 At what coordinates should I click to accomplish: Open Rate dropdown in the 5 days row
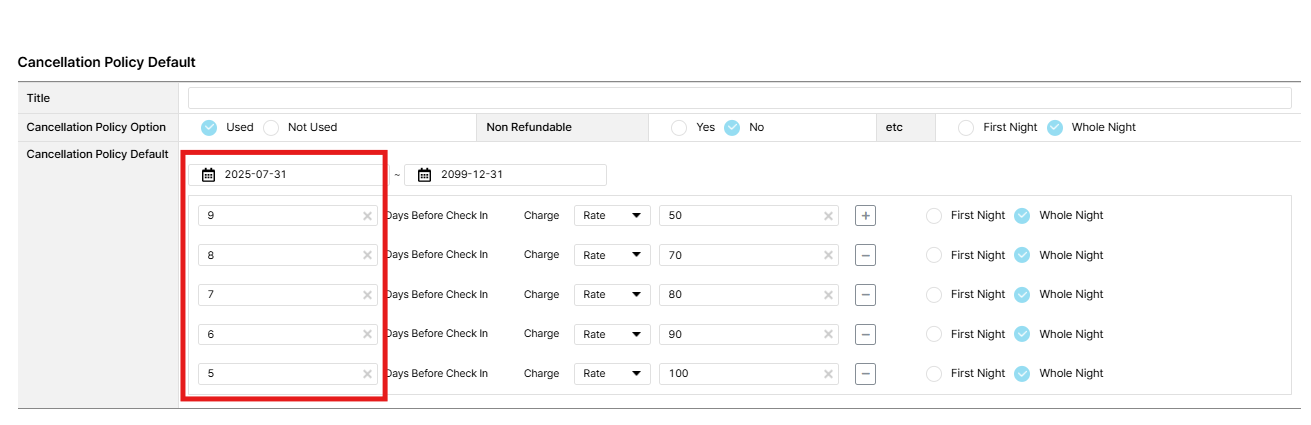point(611,374)
